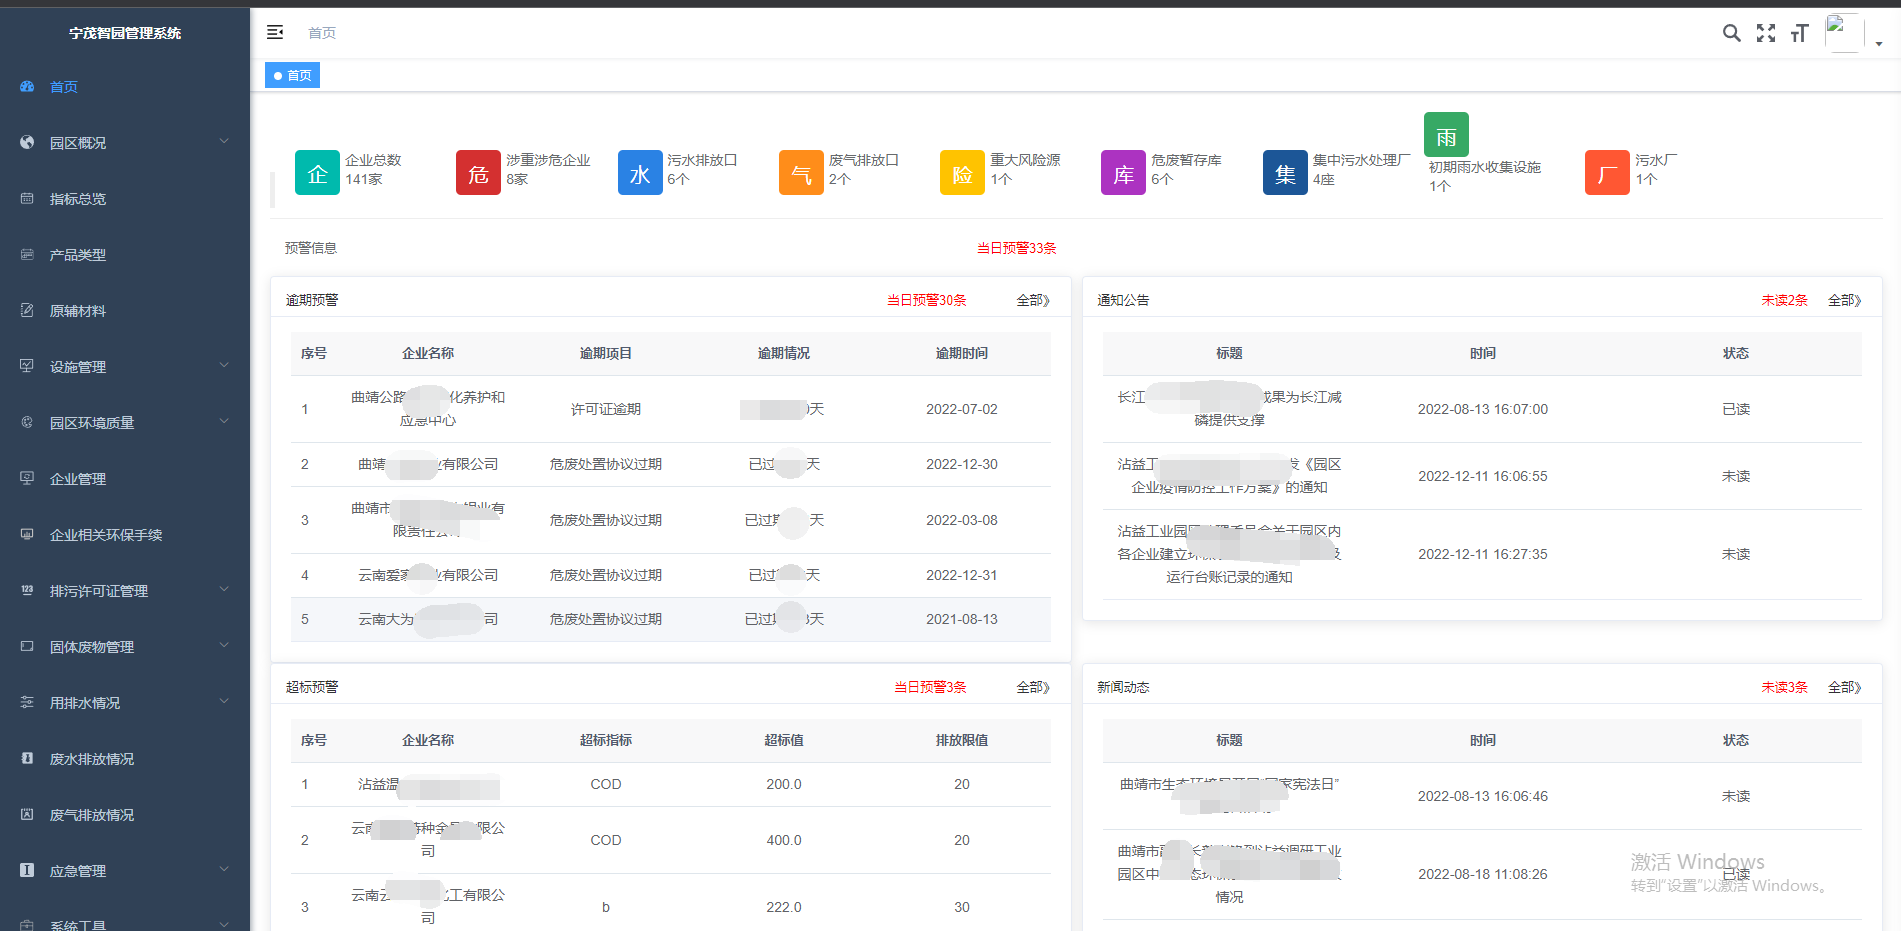This screenshot has height=931, width=1901.
Task: Click the dark blue 集 centralized treatment icon
Action: (1285, 173)
